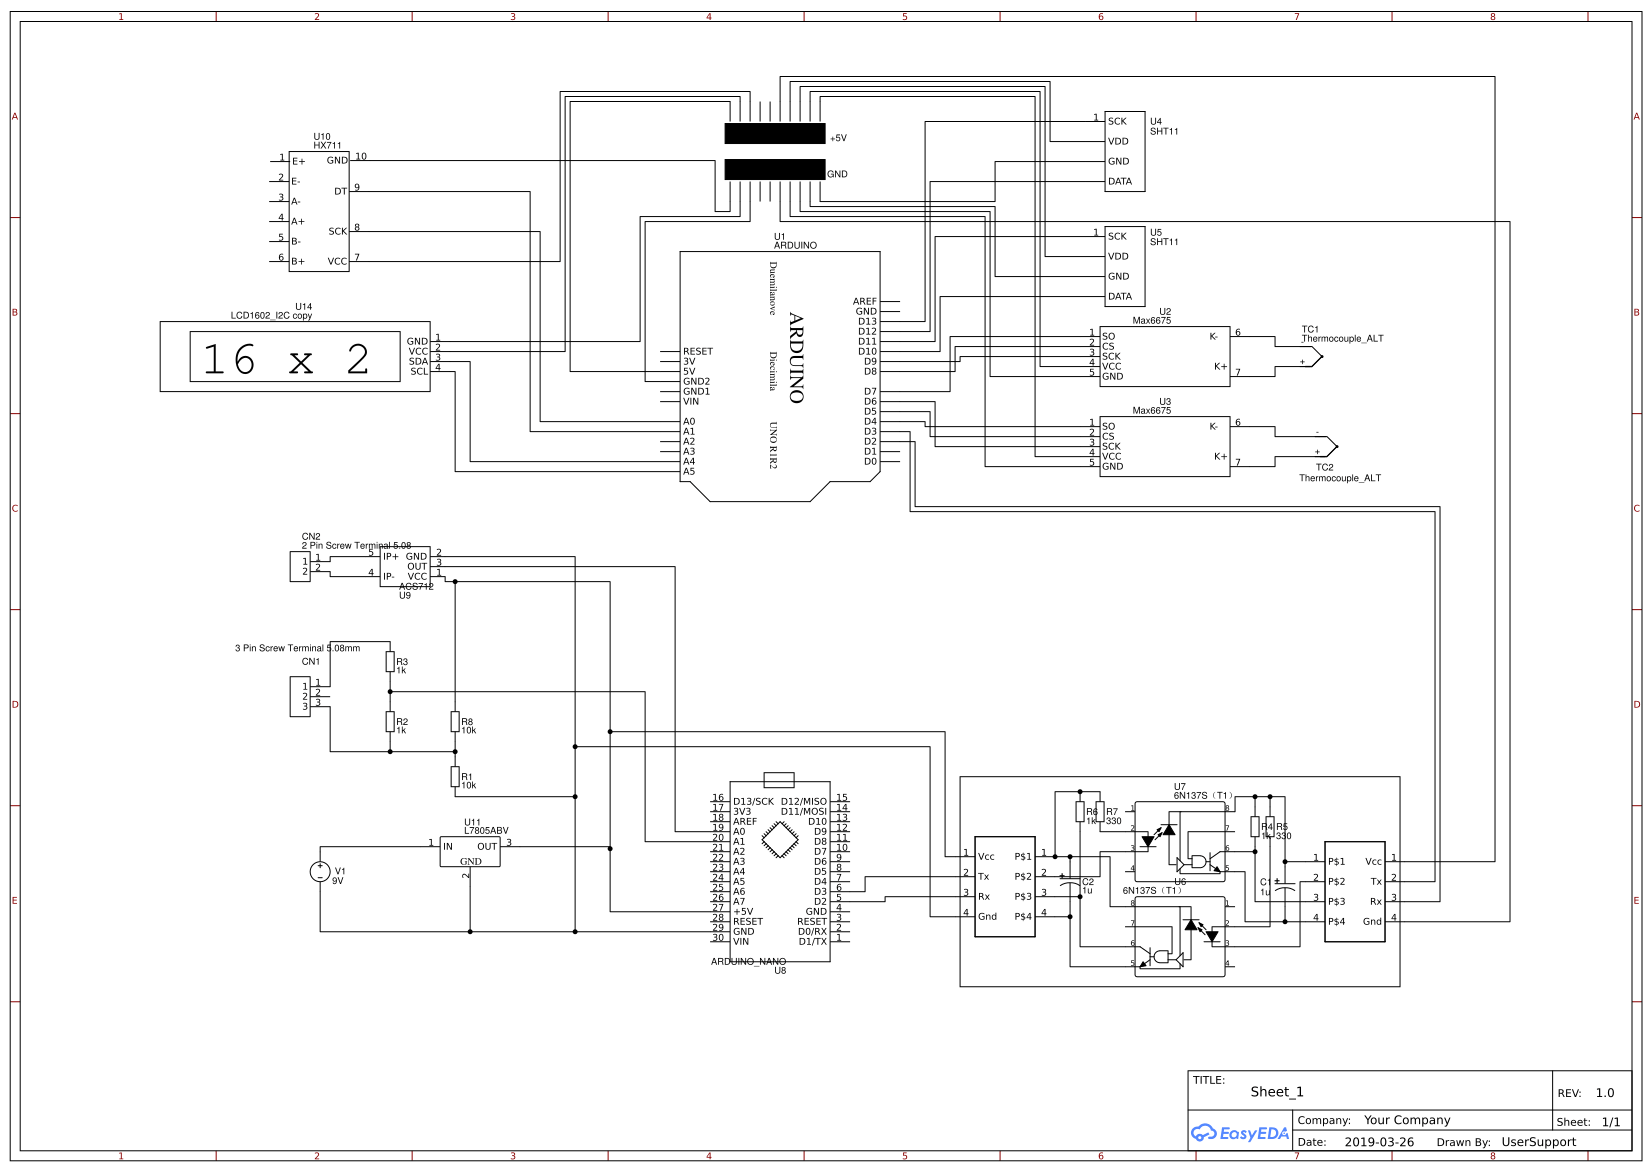Click the U3 Max6675 chip symbol
Screen dimensions: 1652x1171
pos(1164,446)
